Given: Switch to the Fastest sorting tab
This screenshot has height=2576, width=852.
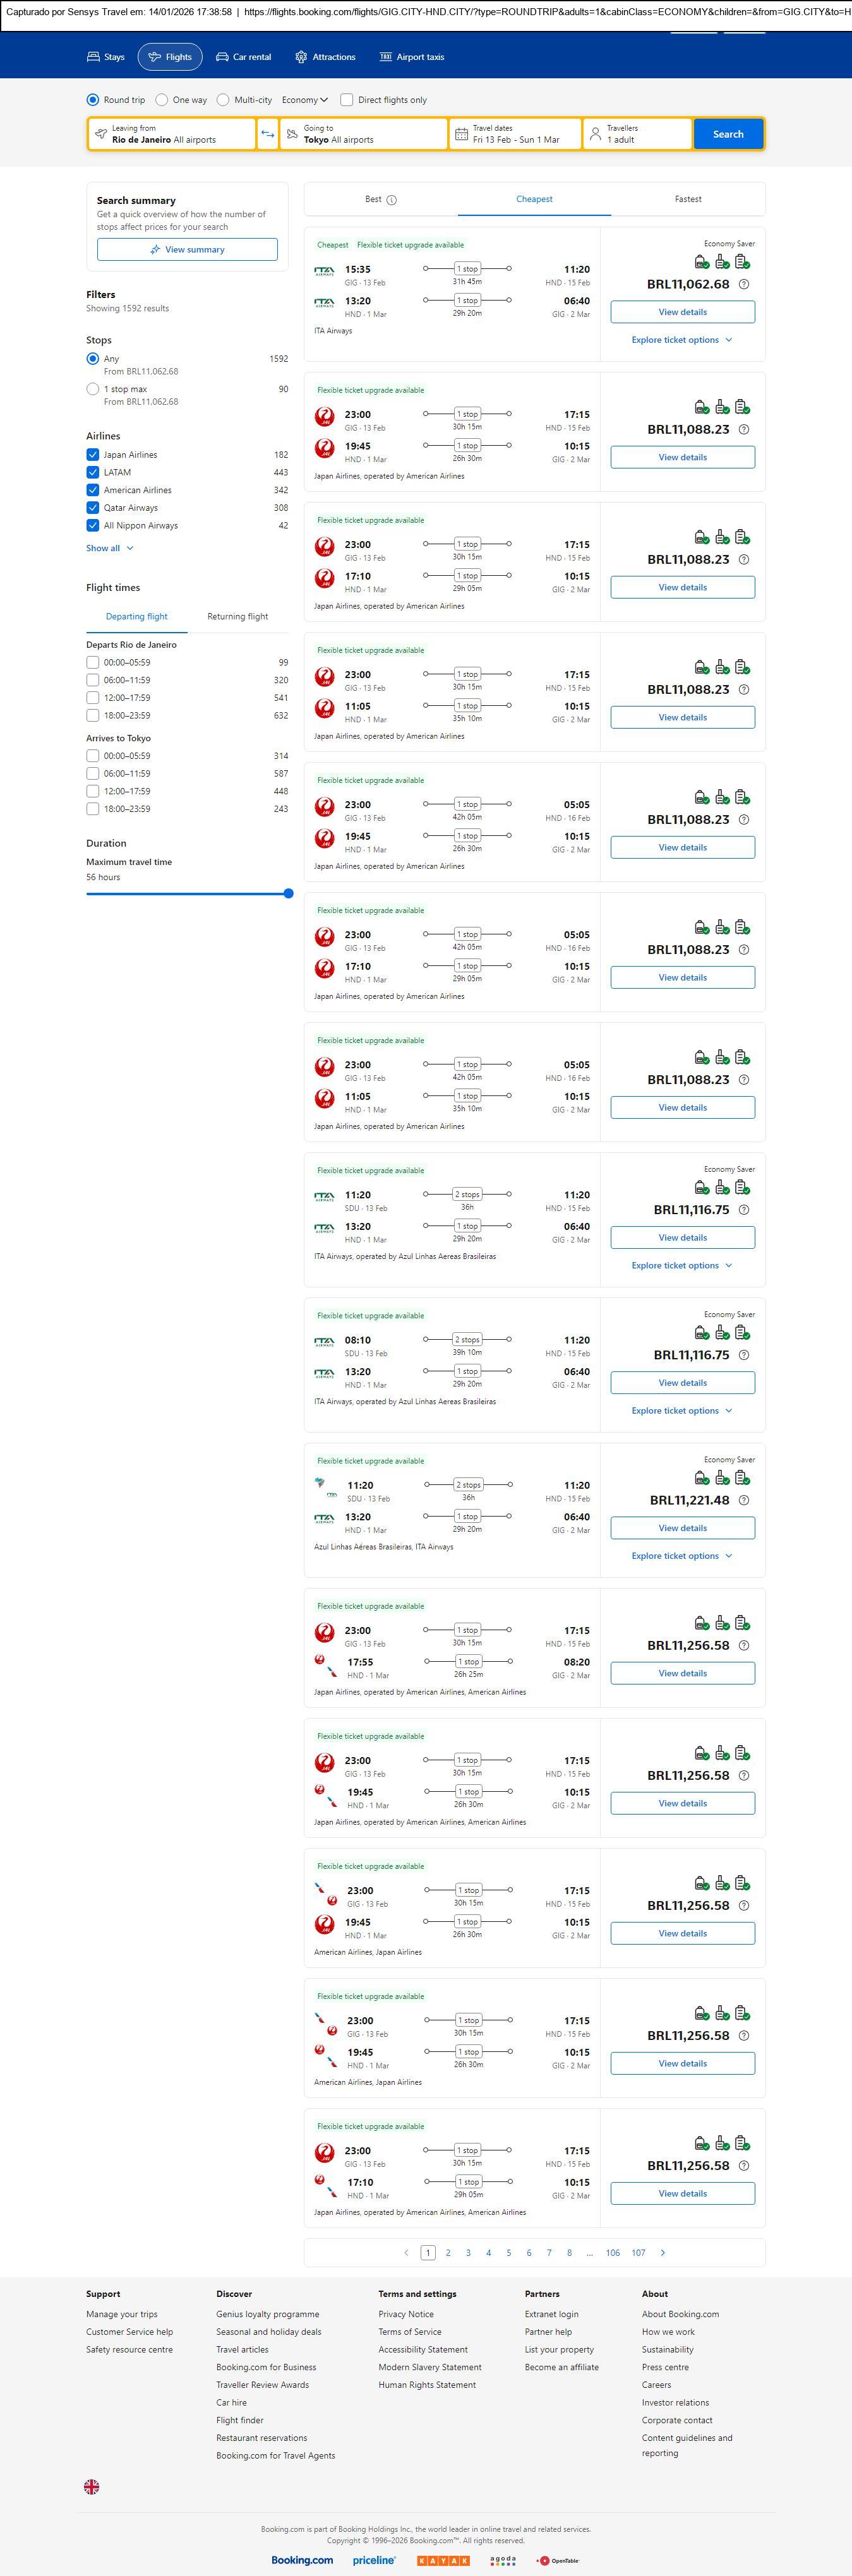Looking at the screenshot, I should pyautogui.click(x=687, y=199).
